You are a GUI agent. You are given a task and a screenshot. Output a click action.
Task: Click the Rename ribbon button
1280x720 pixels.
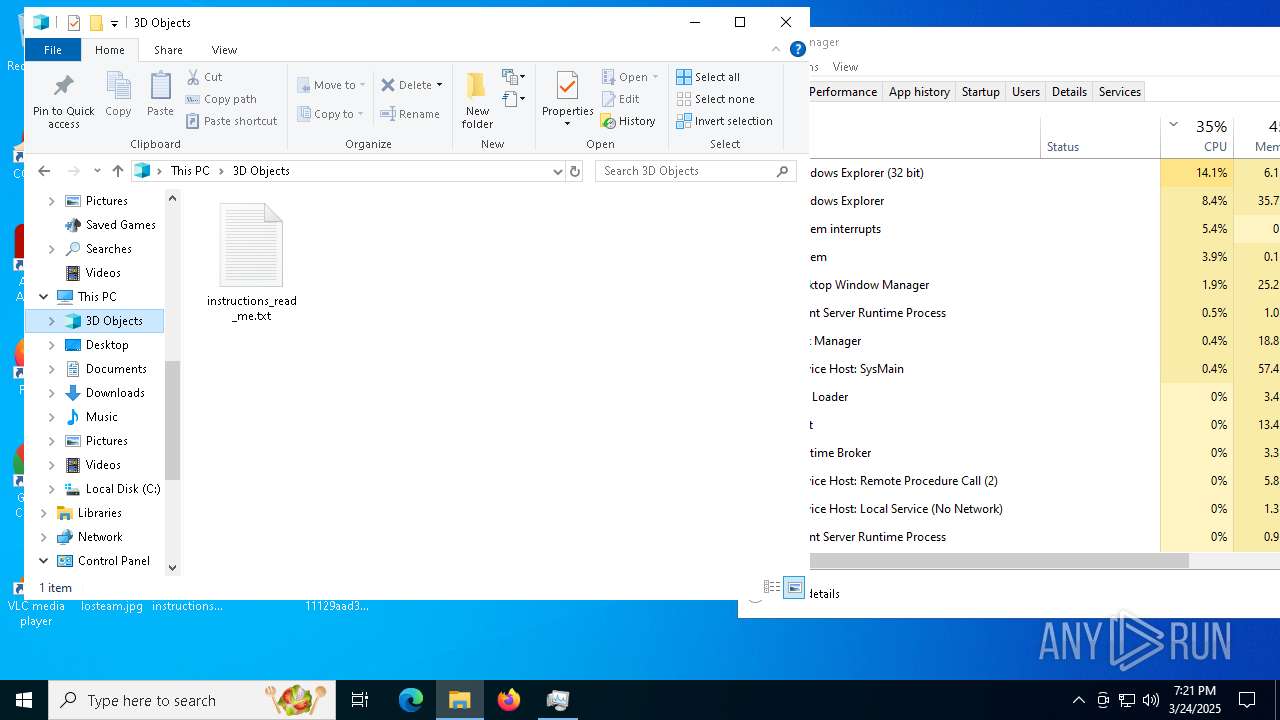tap(411, 114)
